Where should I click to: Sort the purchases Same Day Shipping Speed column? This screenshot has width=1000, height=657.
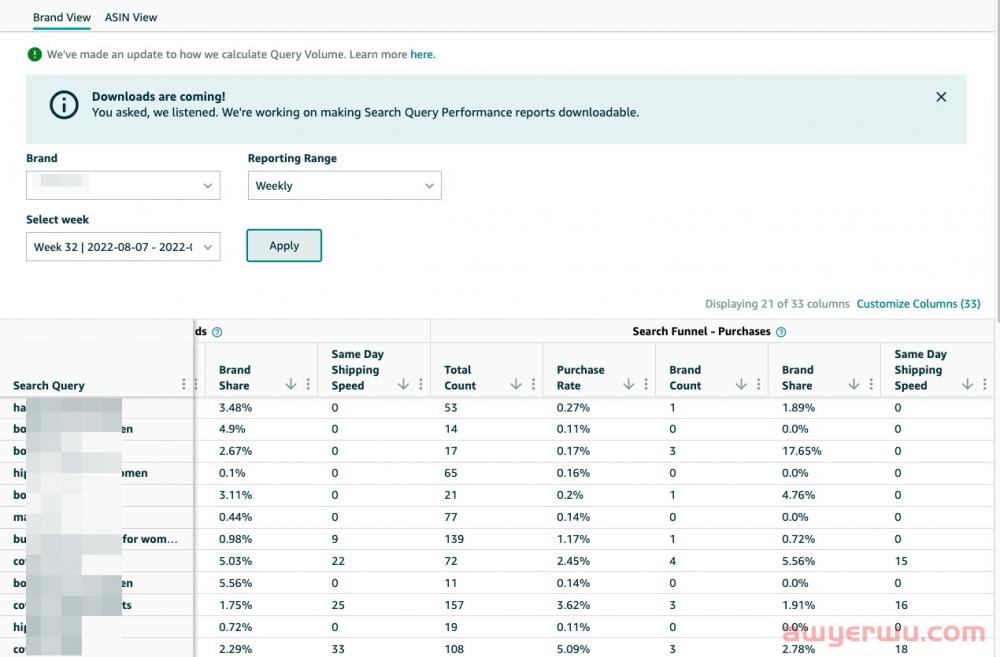coord(967,385)
